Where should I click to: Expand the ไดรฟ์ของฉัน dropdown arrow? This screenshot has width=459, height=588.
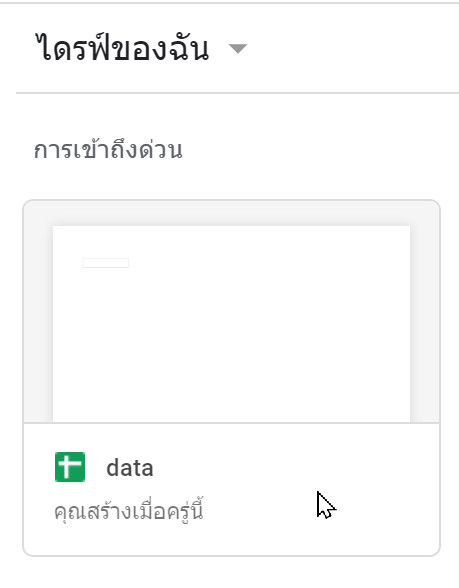pos(238,48)
